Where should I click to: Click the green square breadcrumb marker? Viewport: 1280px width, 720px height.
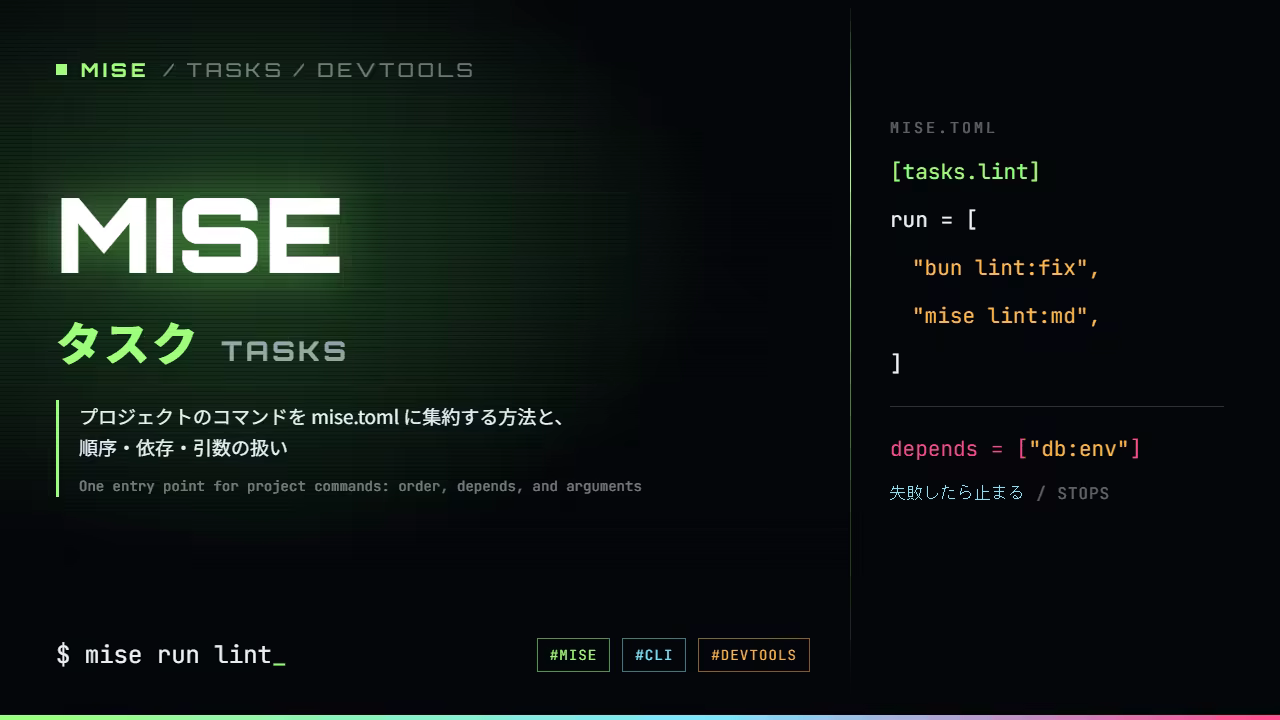pyautogui.click(x=62, y=70)
